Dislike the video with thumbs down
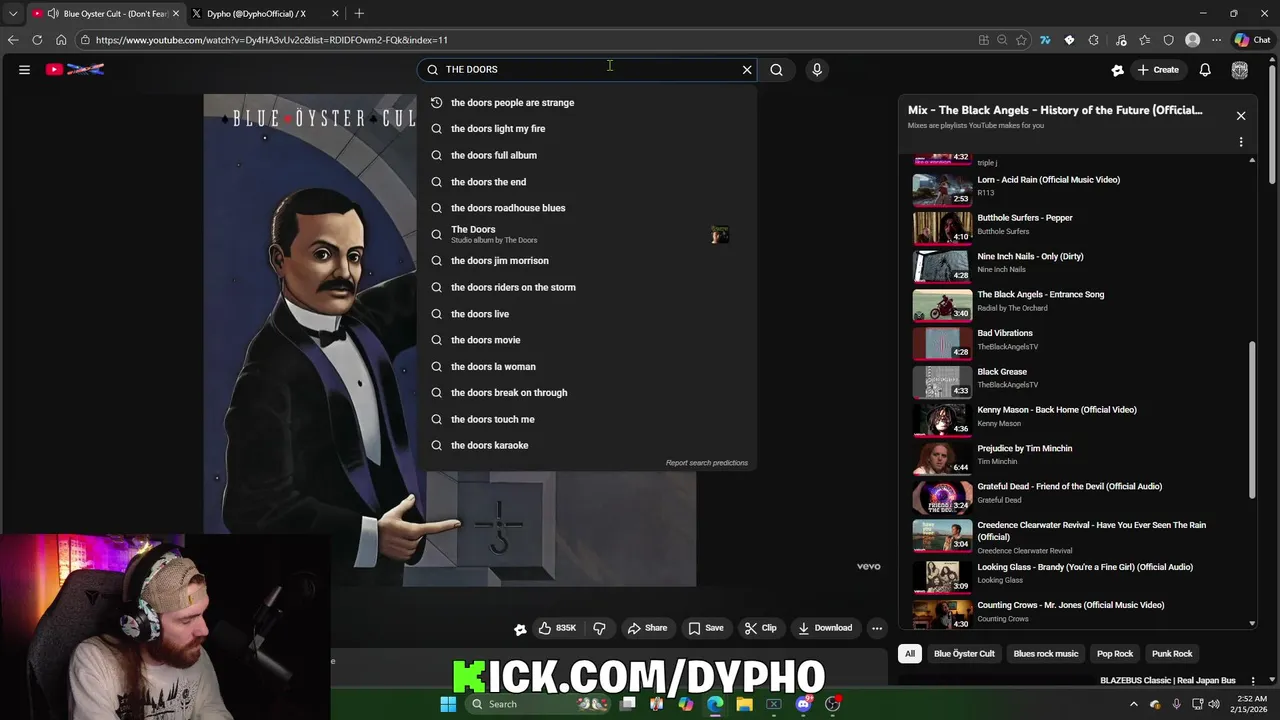 [599, 628]
